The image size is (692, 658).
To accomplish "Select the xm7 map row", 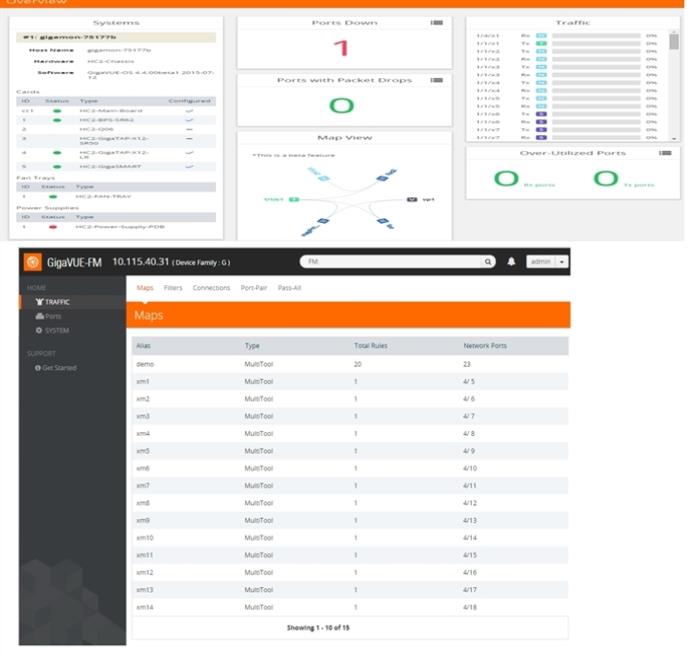I will pyautogui.click(x=350, y=486).
